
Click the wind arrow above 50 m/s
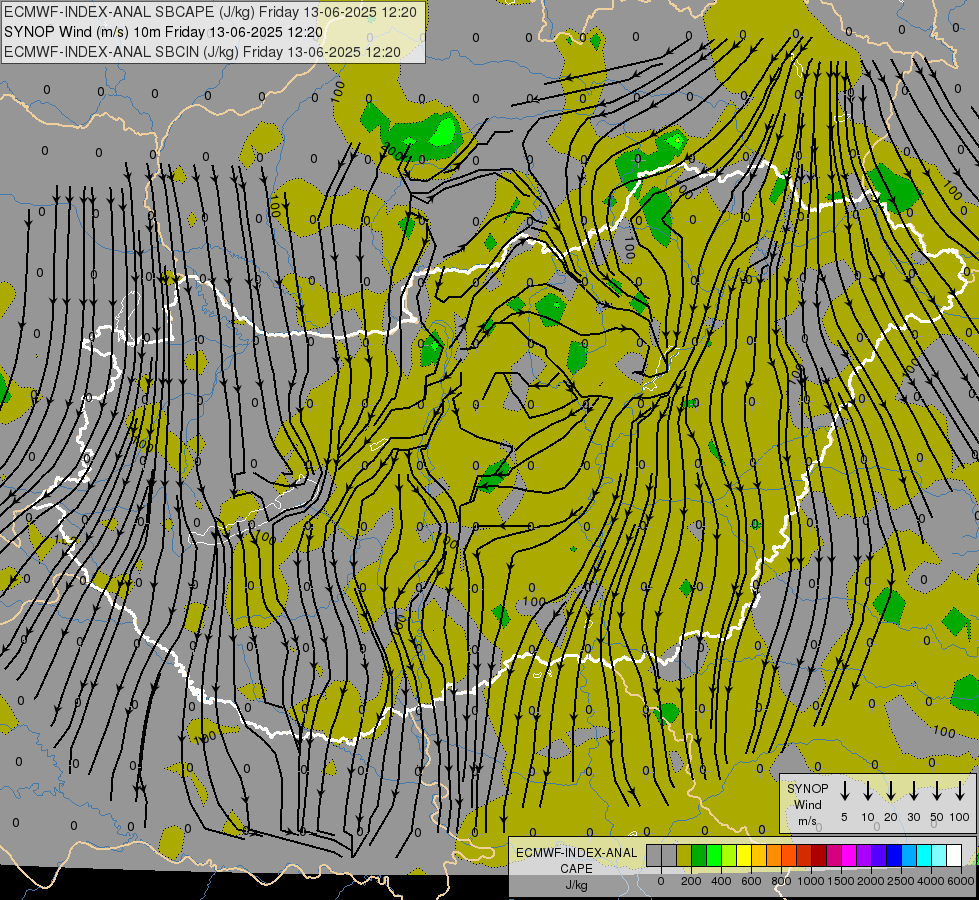pos(937,790)
